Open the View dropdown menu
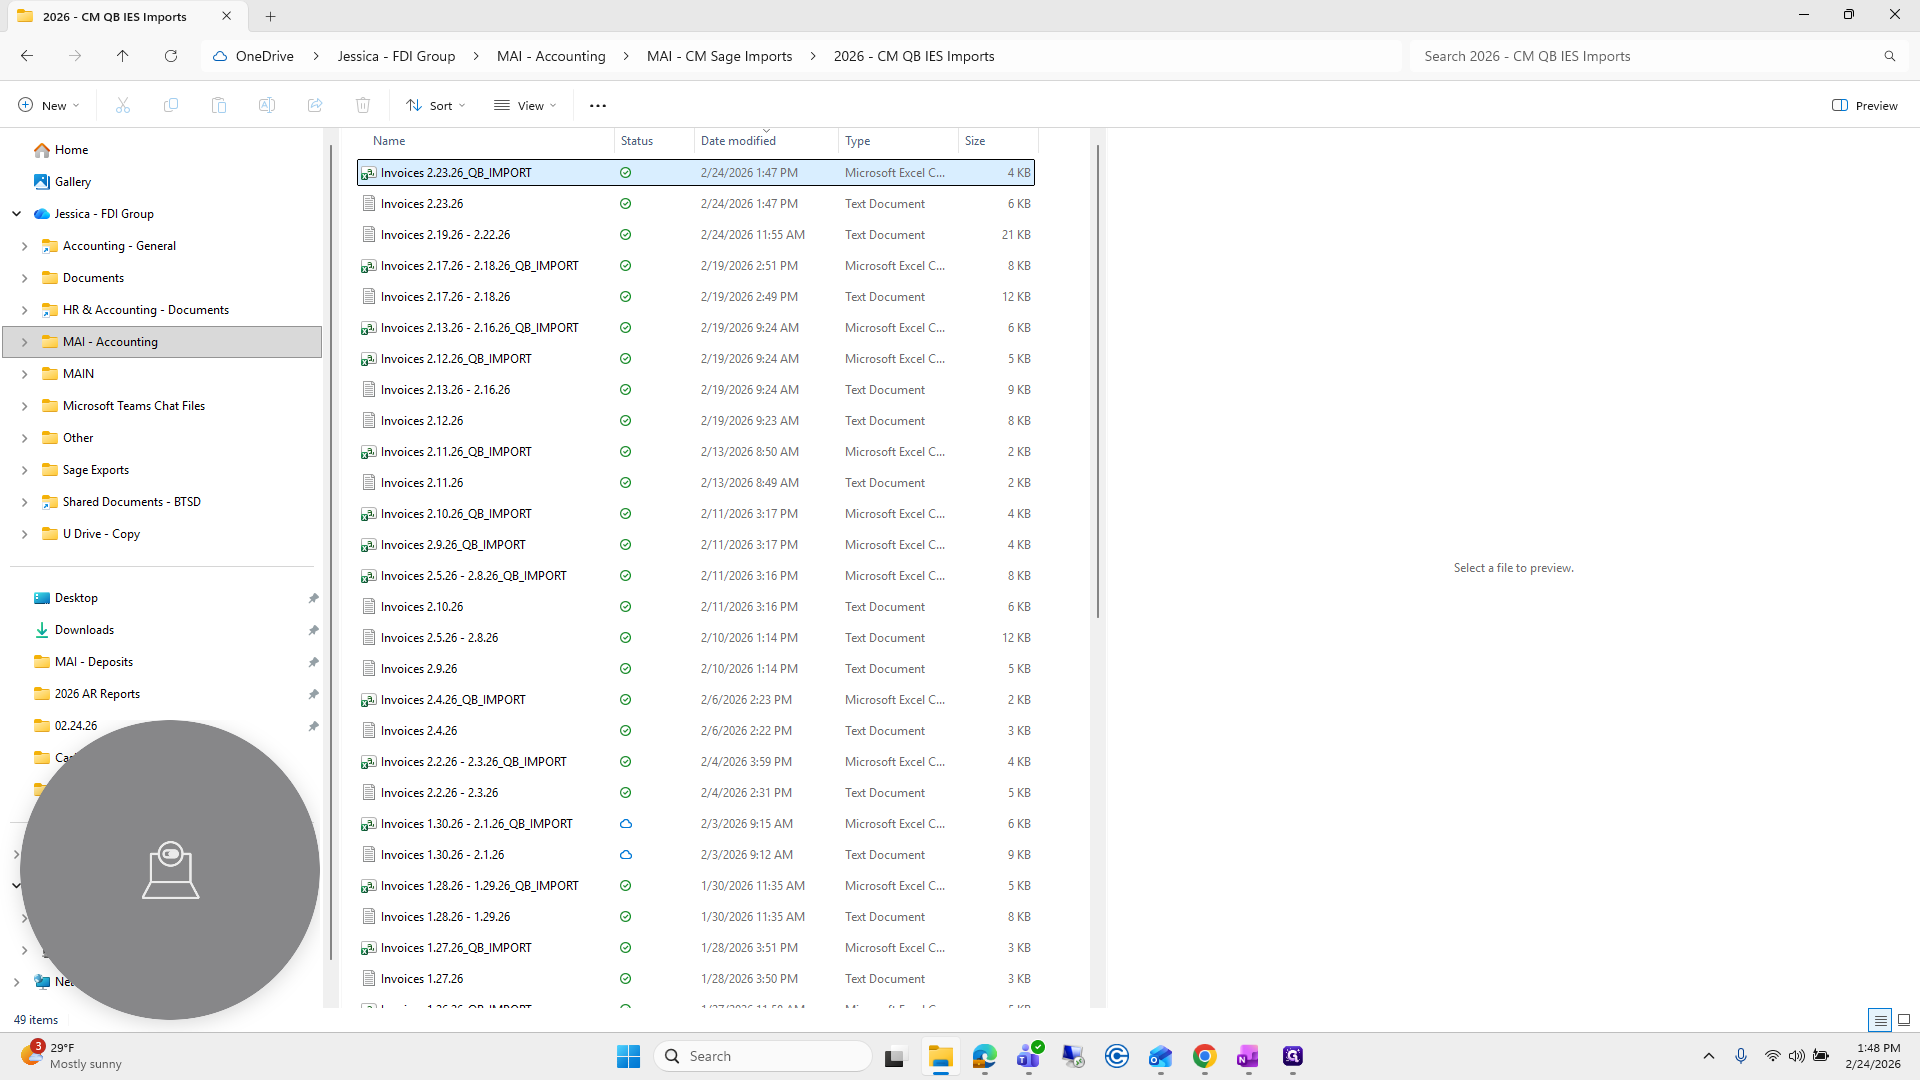The width and height of the screenshot is (1920, 1080). [x=525, y=105]
